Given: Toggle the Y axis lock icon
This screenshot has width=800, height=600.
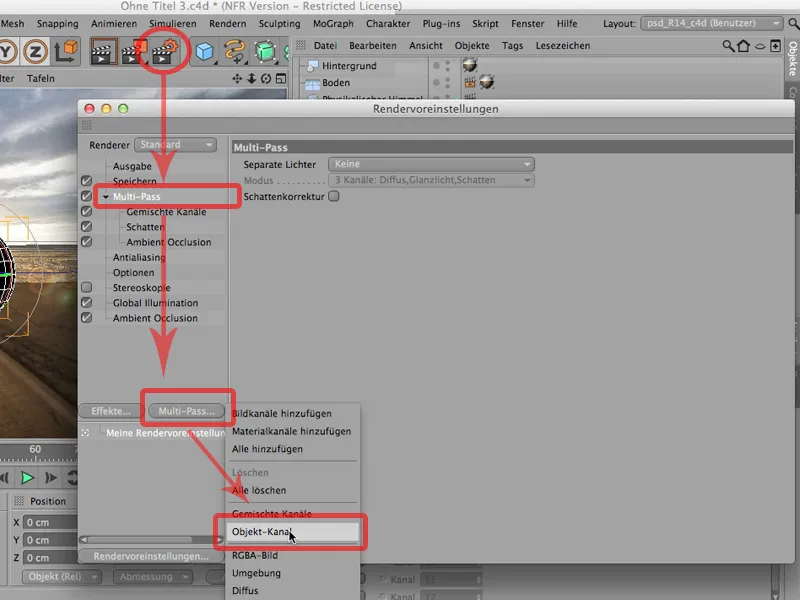Looking at the screenshot, I should (x=7, y=52).
